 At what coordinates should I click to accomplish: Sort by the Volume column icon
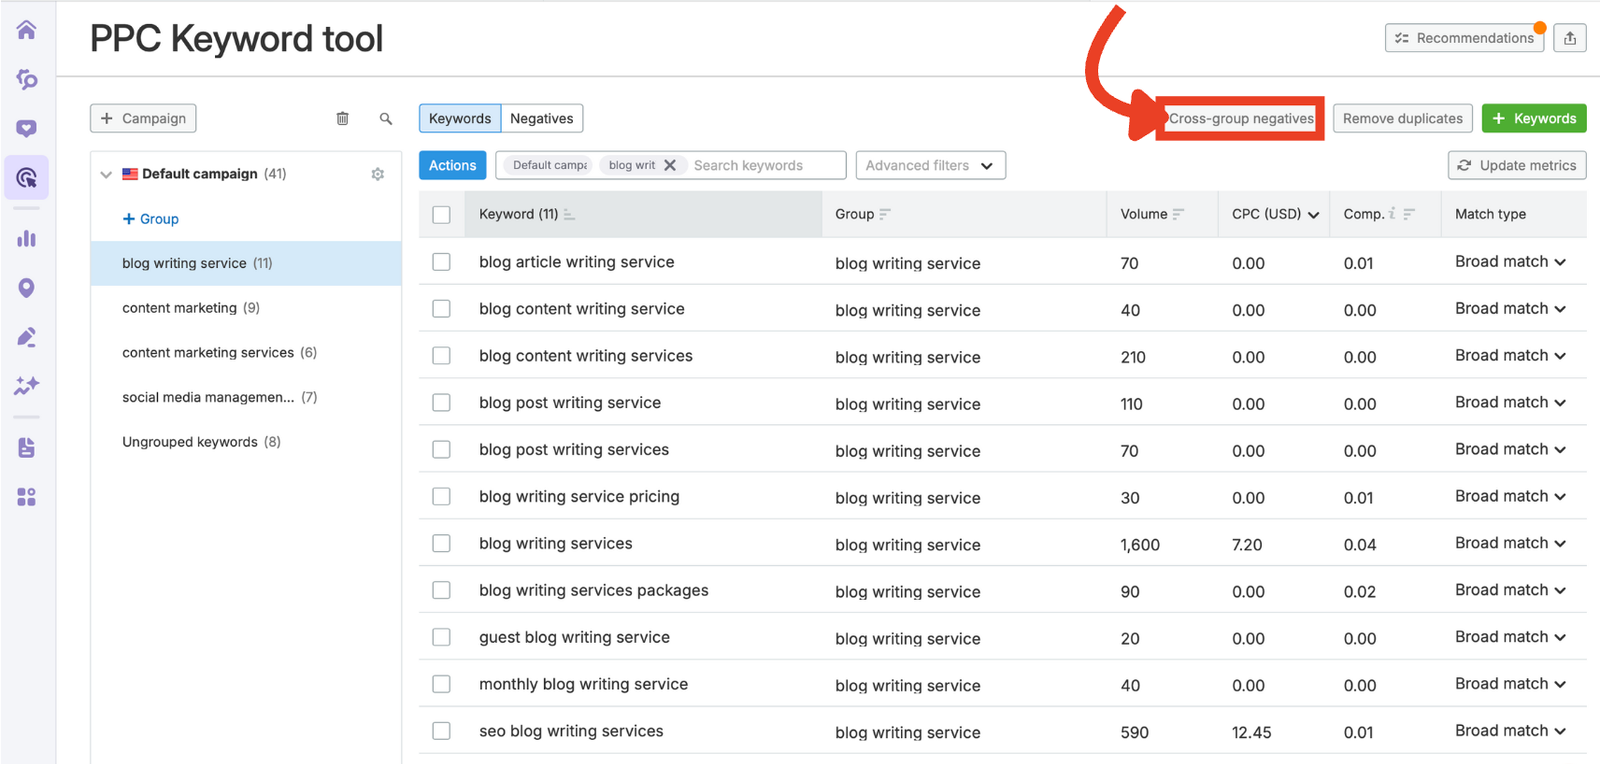[x=1178, y=214]
